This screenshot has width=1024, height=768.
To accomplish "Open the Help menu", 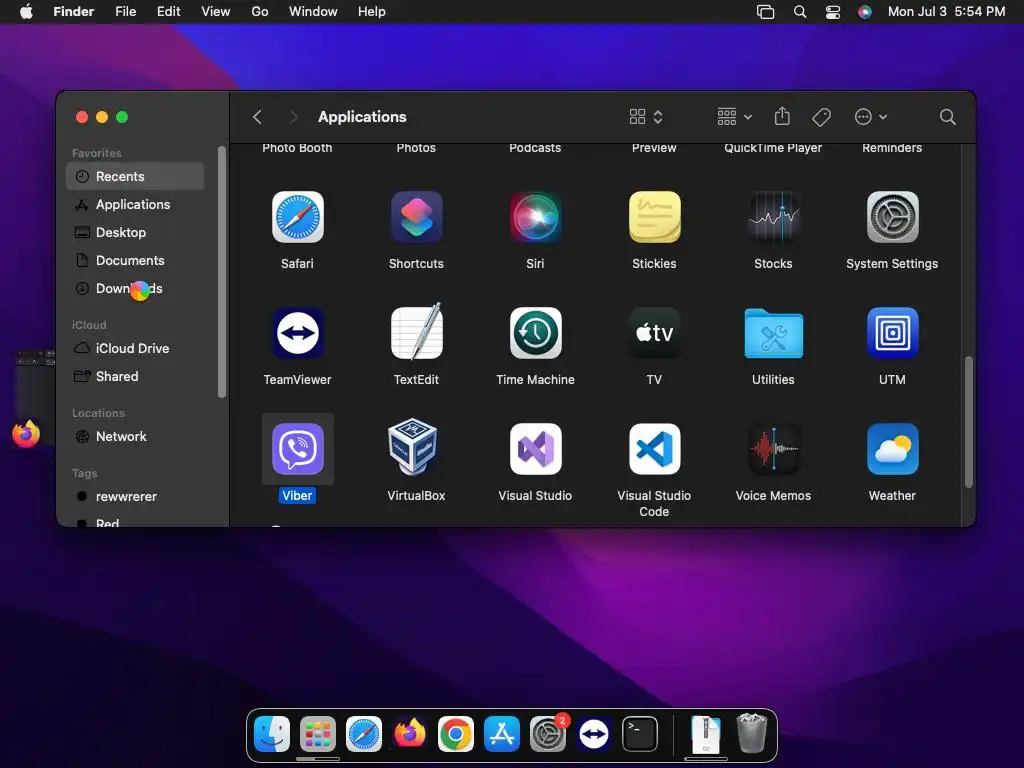I will point(372,12).
